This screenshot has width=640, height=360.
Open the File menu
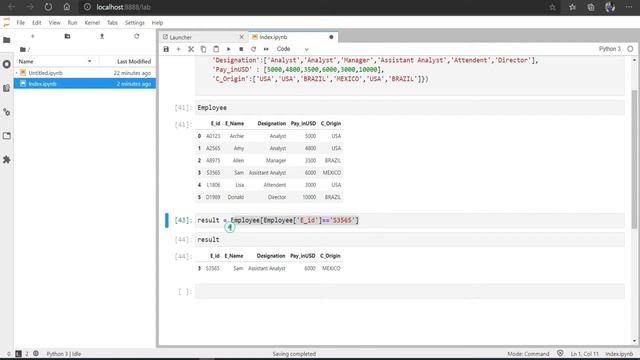coord(21,23)
